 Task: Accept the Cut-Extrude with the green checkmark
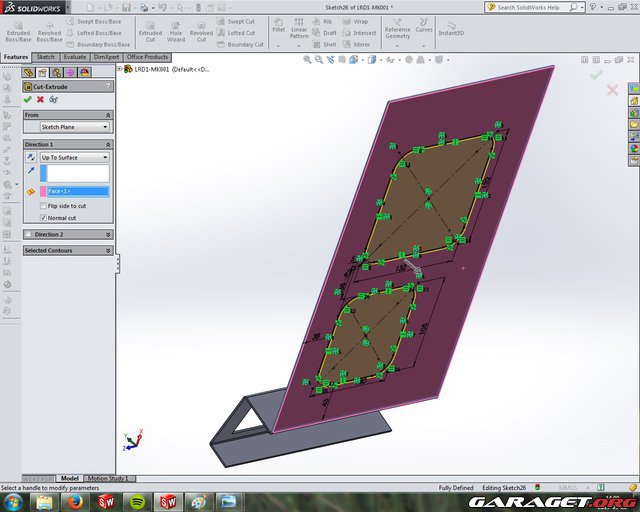click(28, 99)
